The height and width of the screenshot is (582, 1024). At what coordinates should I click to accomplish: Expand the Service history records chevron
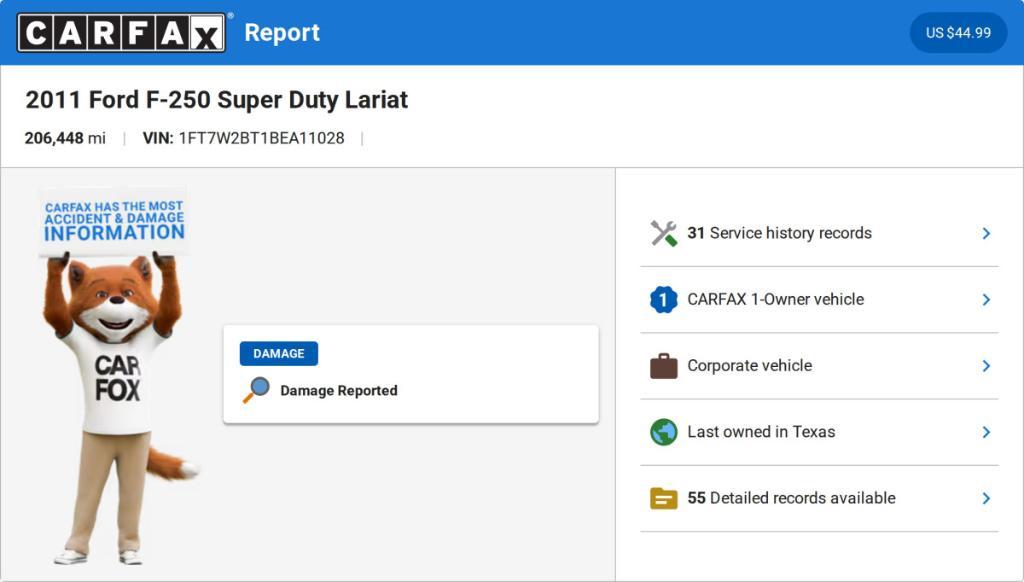tap(986, 233)
